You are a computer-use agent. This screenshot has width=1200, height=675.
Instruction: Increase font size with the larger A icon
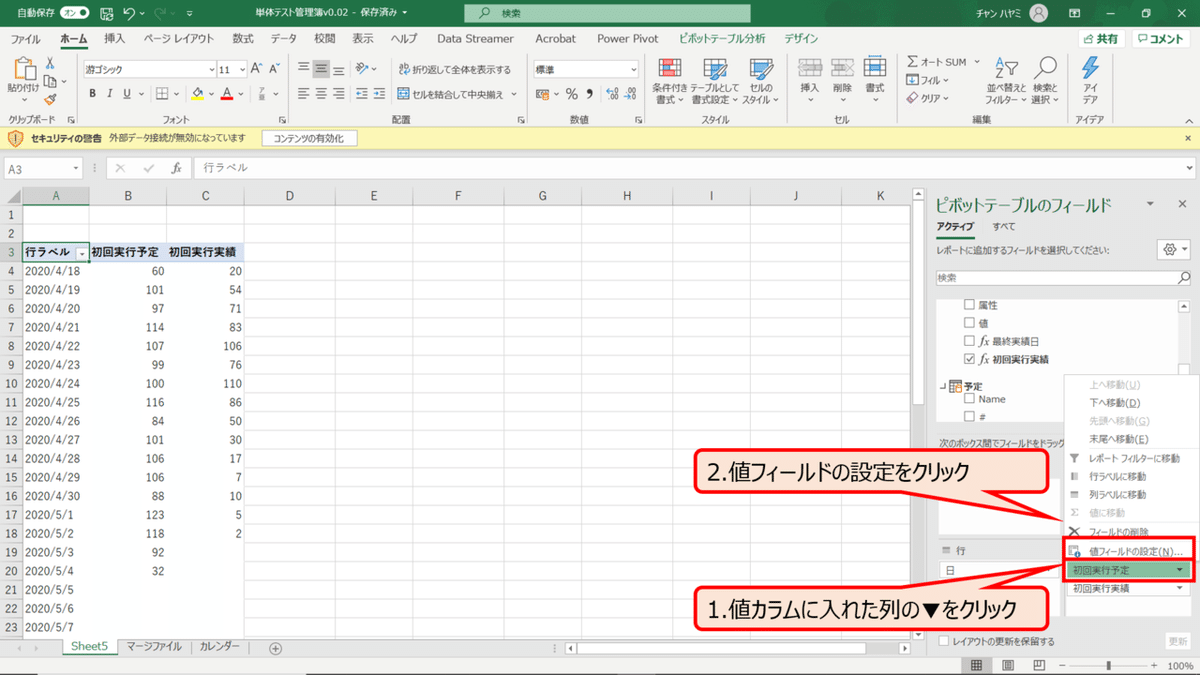(256, 69)
